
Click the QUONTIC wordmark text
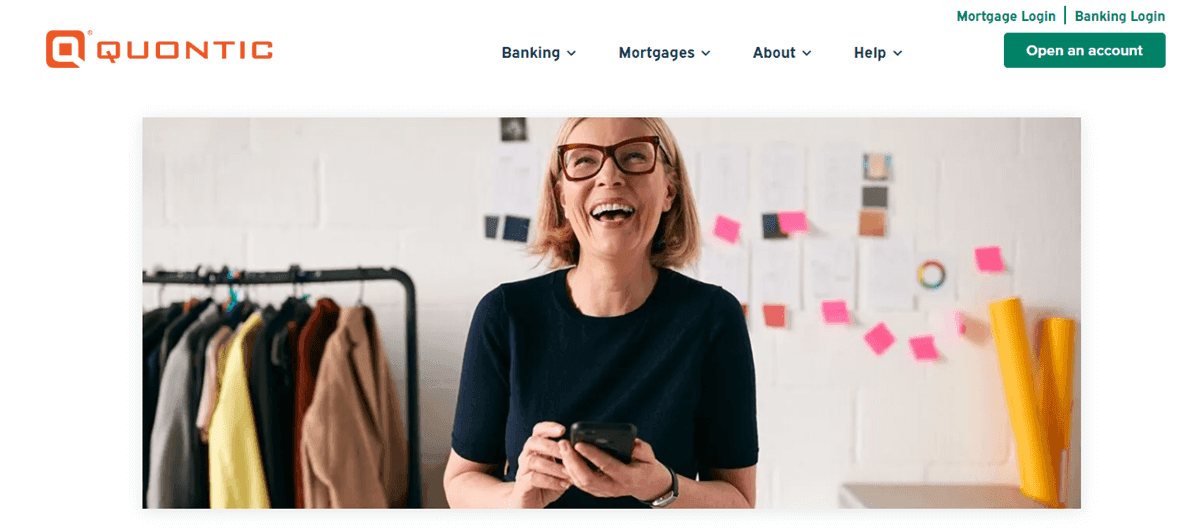[x=184, y=50]
